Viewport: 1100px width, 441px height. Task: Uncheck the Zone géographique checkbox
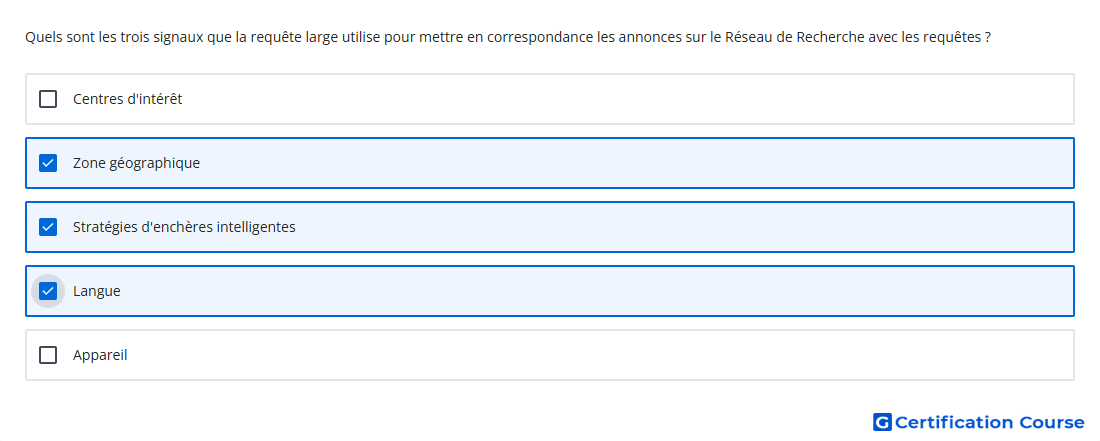[48, 163]
